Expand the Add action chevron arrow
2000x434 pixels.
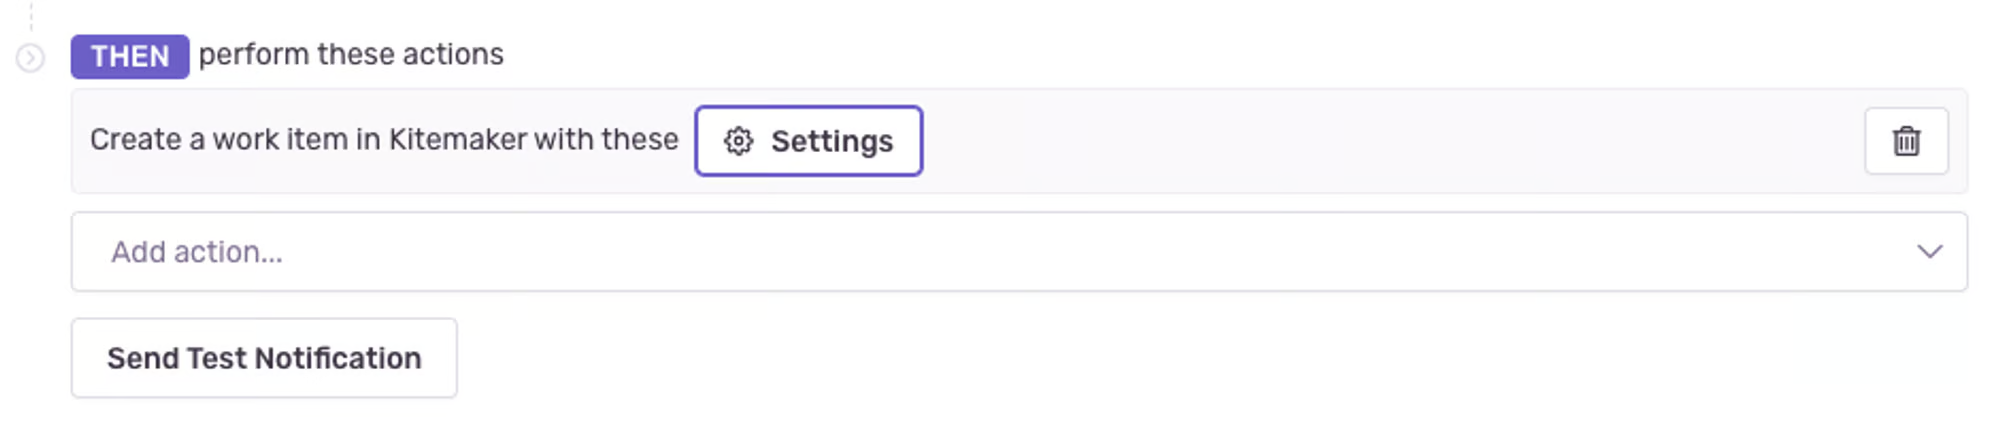click(1929, 251)
